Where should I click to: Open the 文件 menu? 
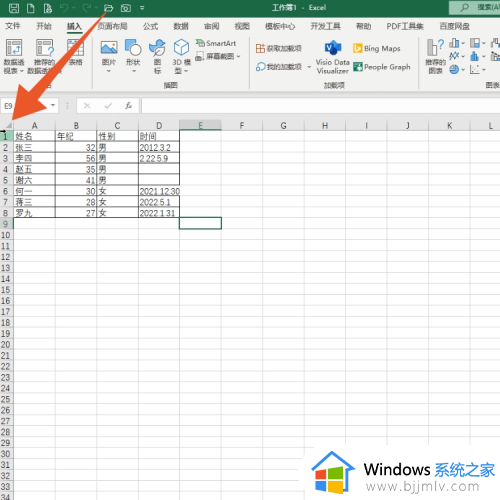click(x=13, y=26)
